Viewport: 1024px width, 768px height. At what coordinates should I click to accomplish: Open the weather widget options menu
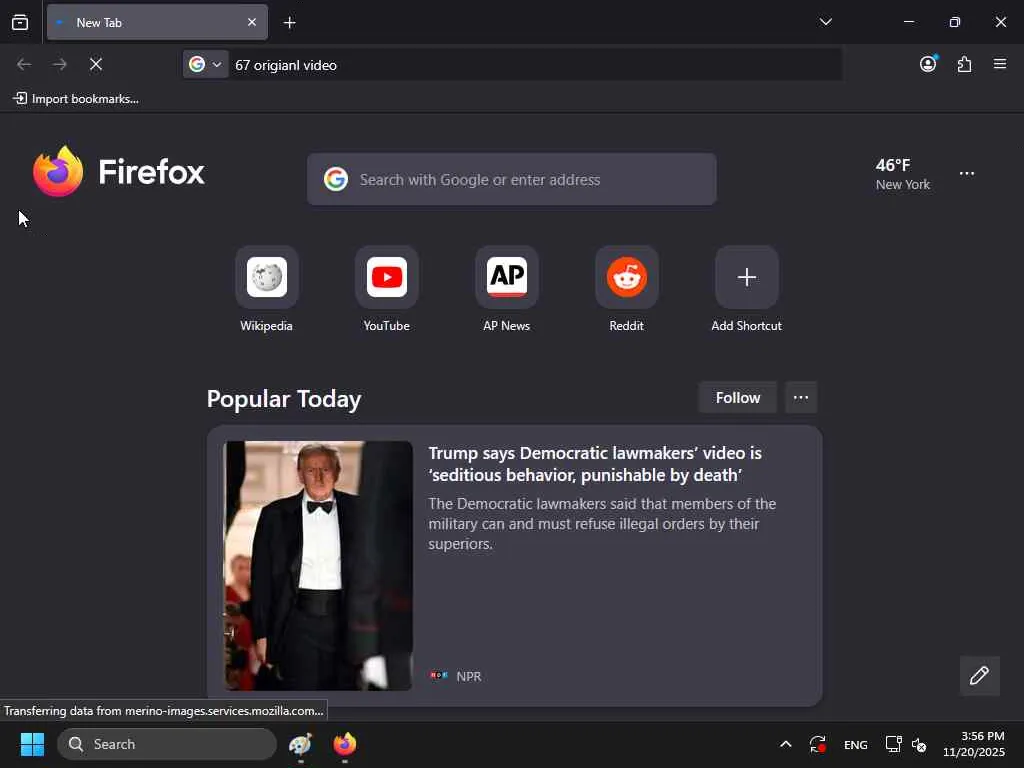pyautogui.click(x=967, y=173)
